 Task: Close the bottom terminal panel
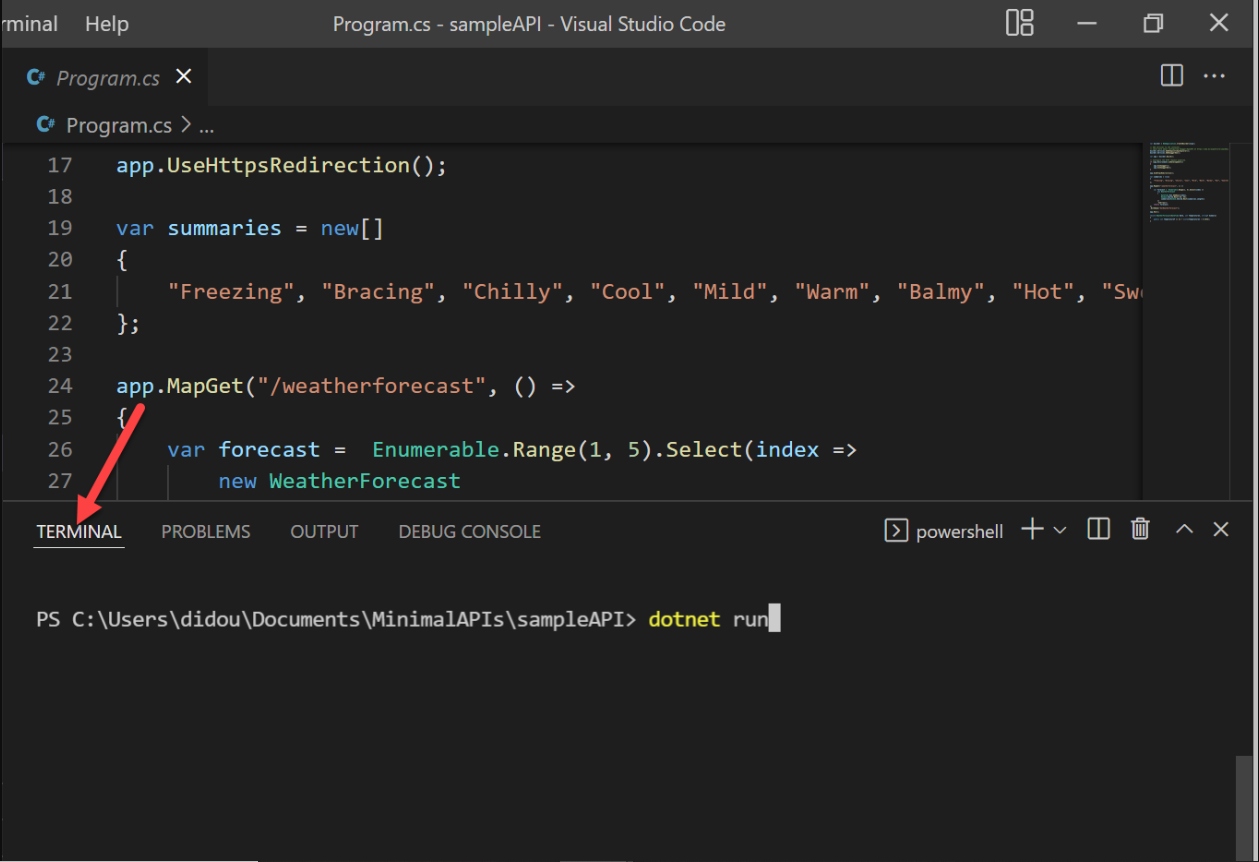click(x=1220, y=530)
